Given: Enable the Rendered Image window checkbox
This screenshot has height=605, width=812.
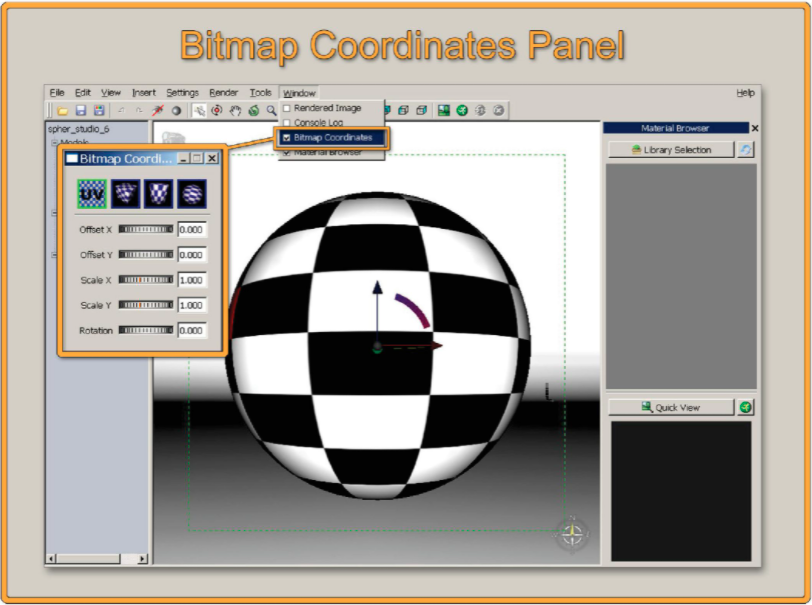Looking at the screenshot, I should tap(287, 108).
